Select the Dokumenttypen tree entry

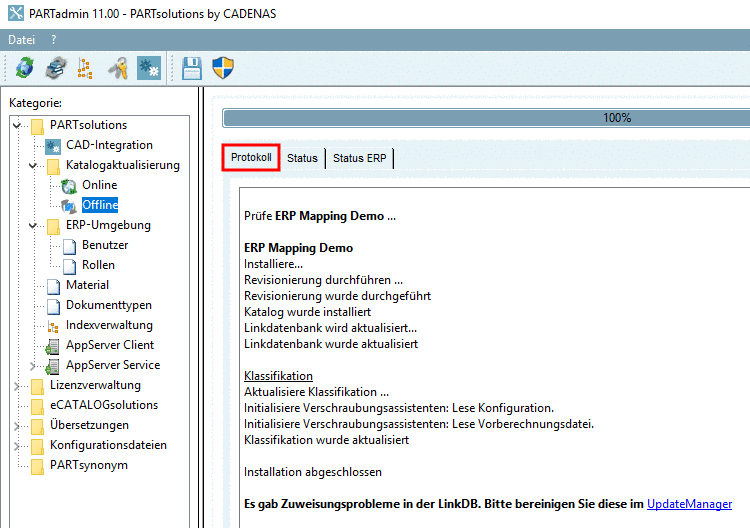coord(109,305)
